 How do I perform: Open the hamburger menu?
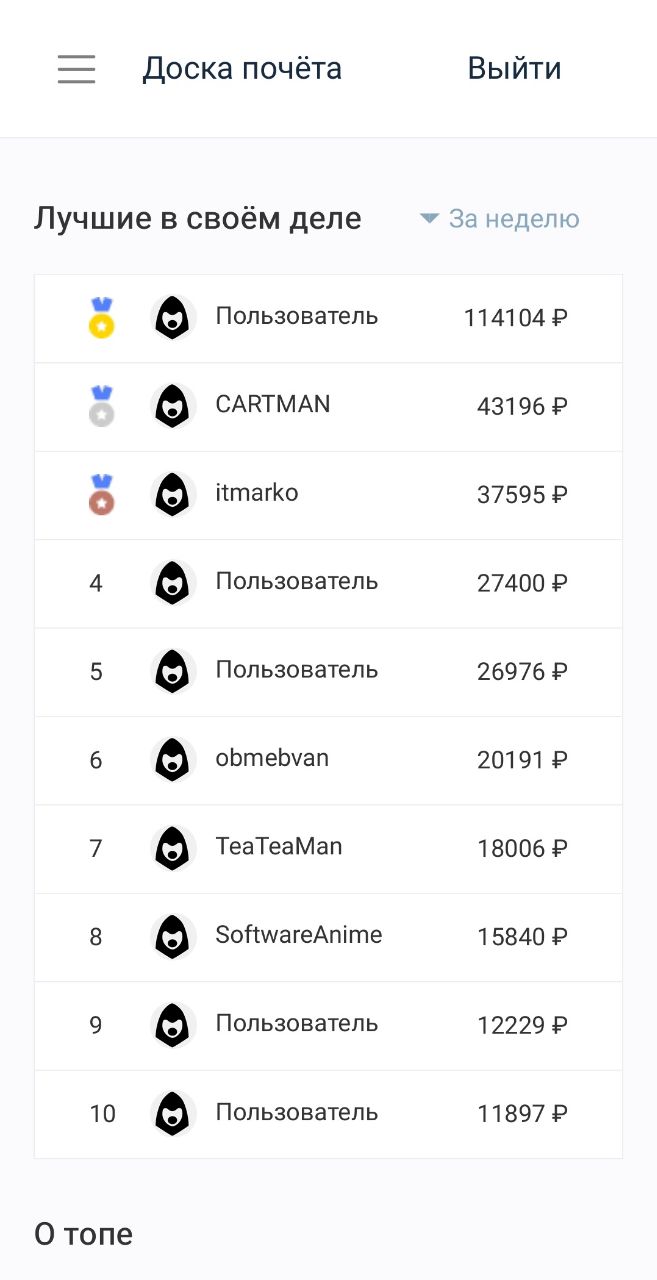pyautogui.click(x=76, y=69)
